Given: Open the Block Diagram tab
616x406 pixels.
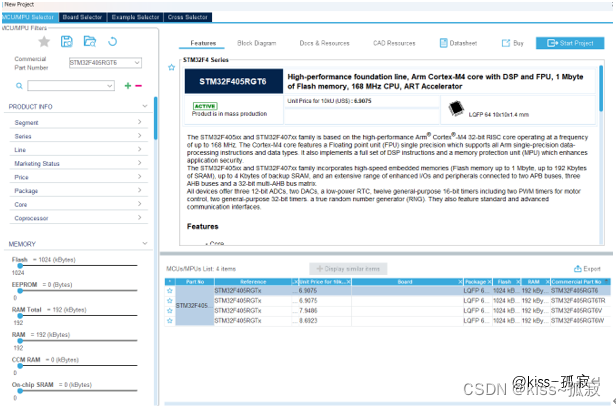Looking at the screenshot, I should 257,43.
